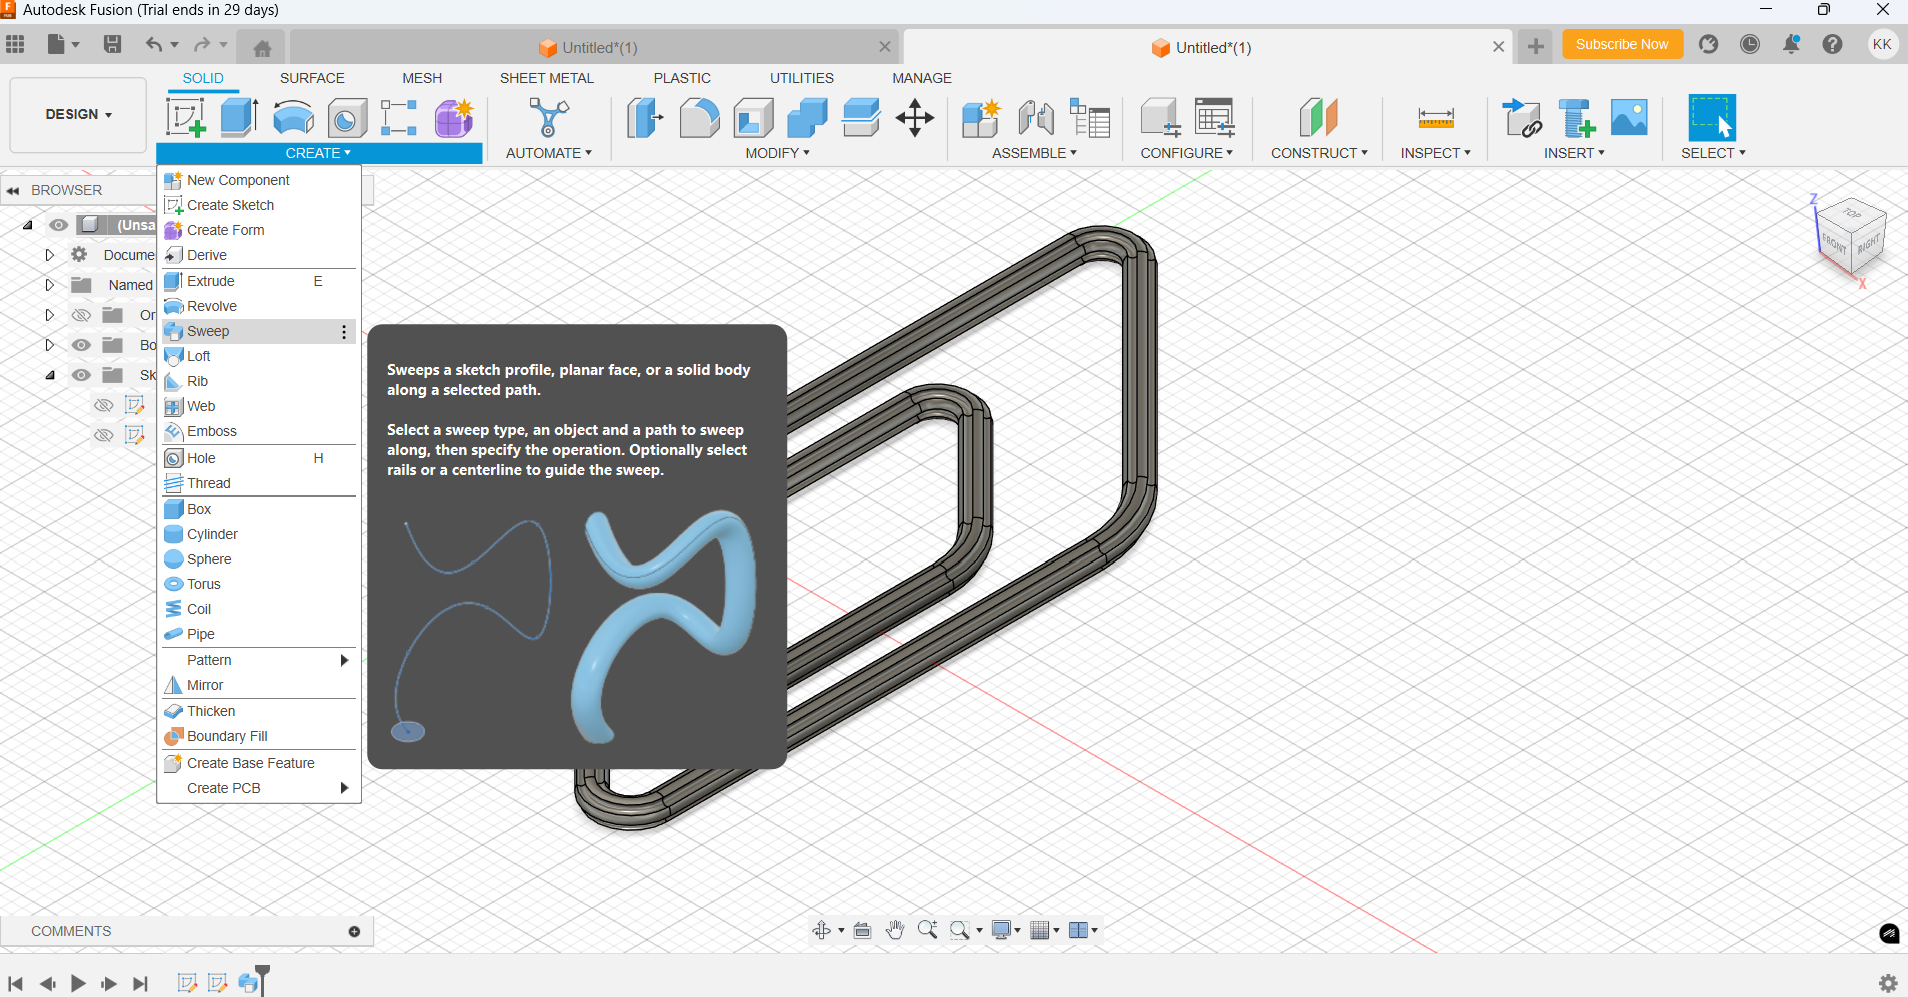Open the data panel grid icon

click(15, 44)
